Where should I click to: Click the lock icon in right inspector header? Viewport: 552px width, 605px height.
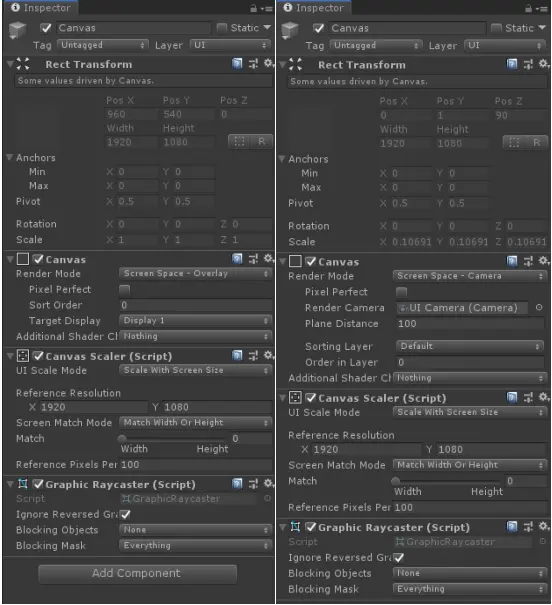pyautogui.click(x=528, y=8)
